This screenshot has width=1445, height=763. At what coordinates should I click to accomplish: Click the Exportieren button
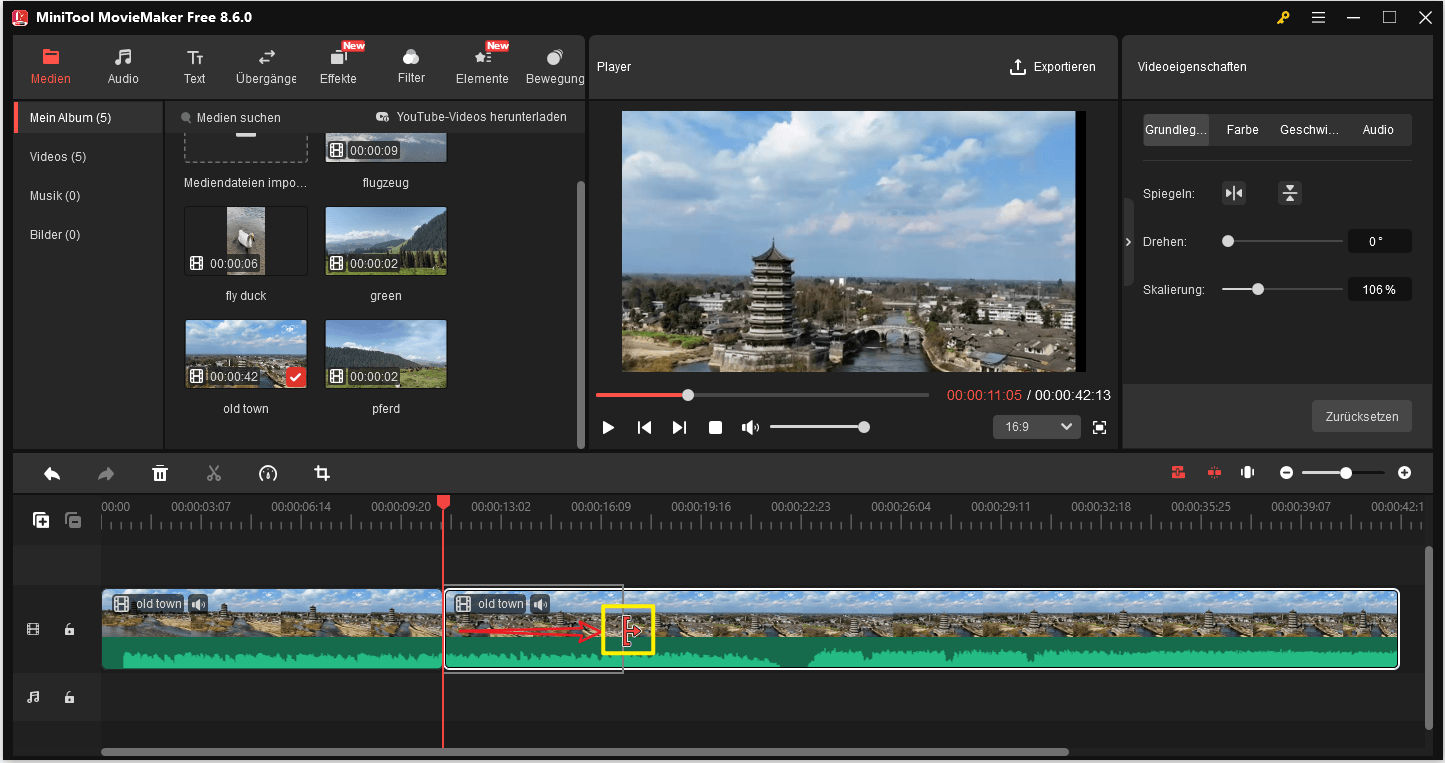pos(1053,67)
